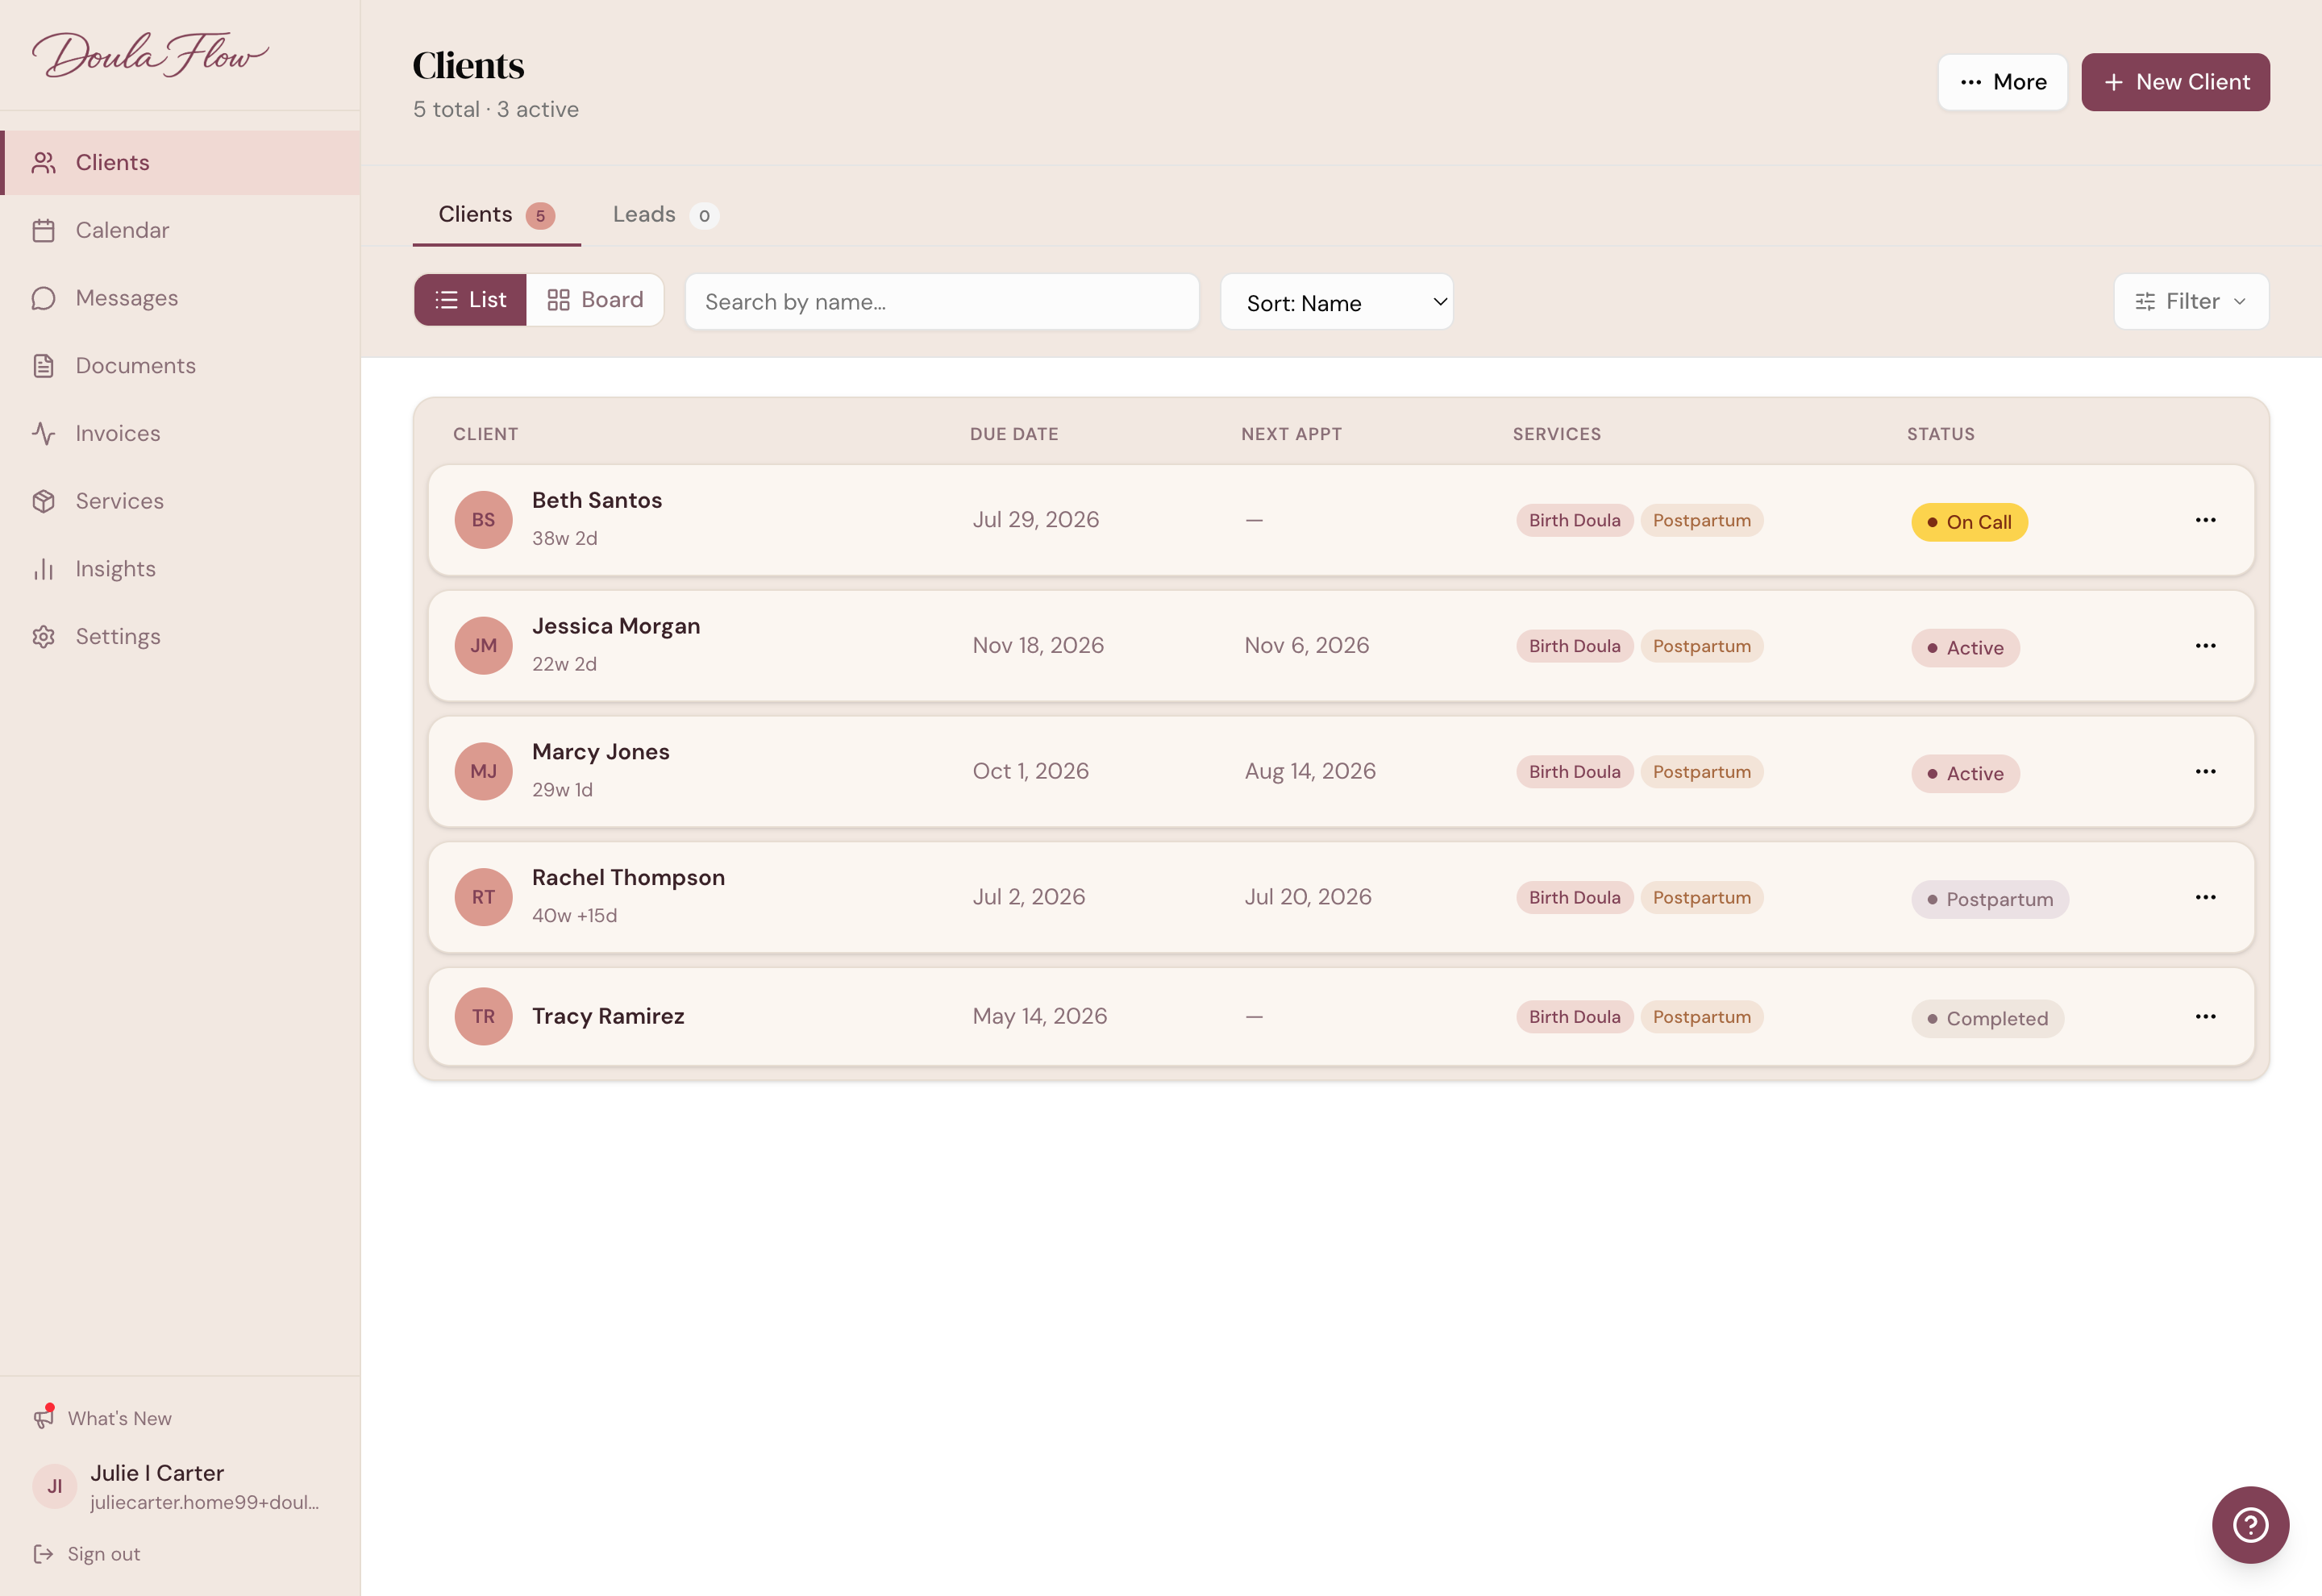This screenshot has width=2322, height=1596.
Task: Click Rachel Thompson's Postpartum status badge
Action: point(1990,899)
